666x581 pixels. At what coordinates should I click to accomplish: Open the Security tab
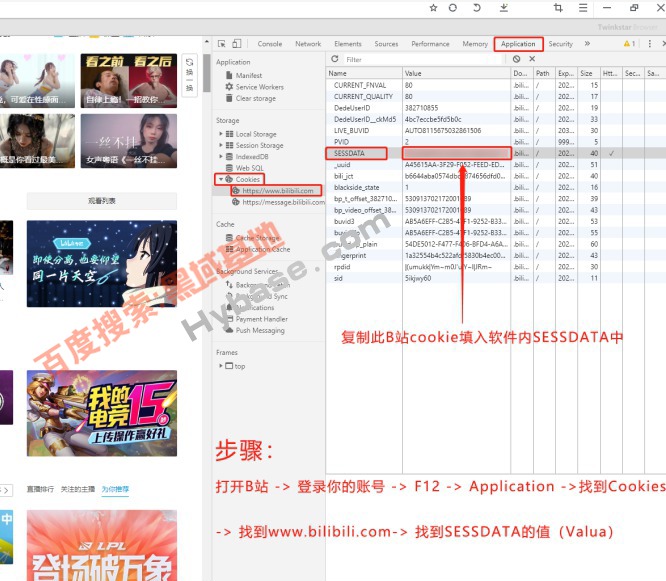pos(561,44)
